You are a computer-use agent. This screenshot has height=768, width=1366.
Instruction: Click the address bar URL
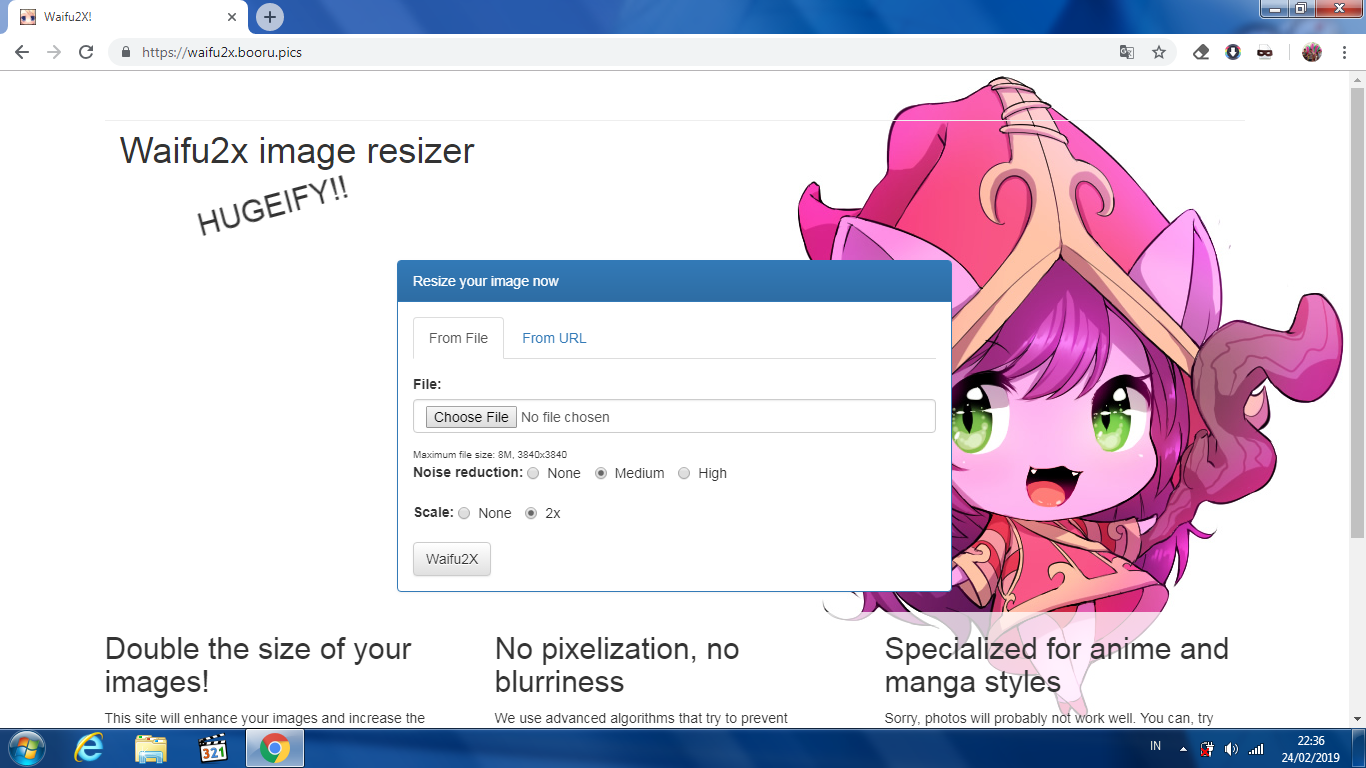coord(222,52)
